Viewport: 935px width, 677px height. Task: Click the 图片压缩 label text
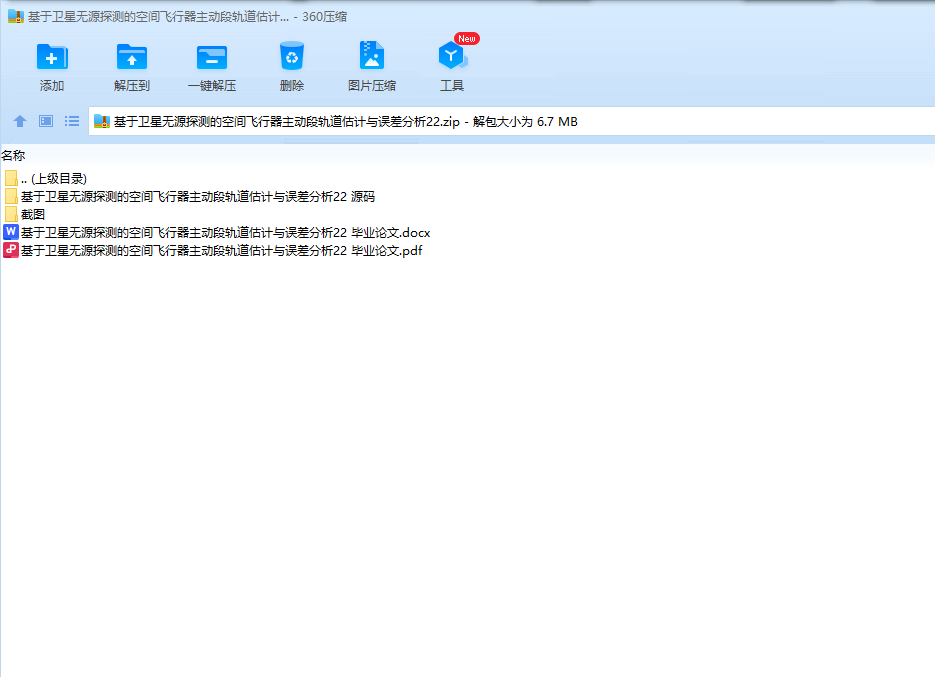[x=371, y=86]
